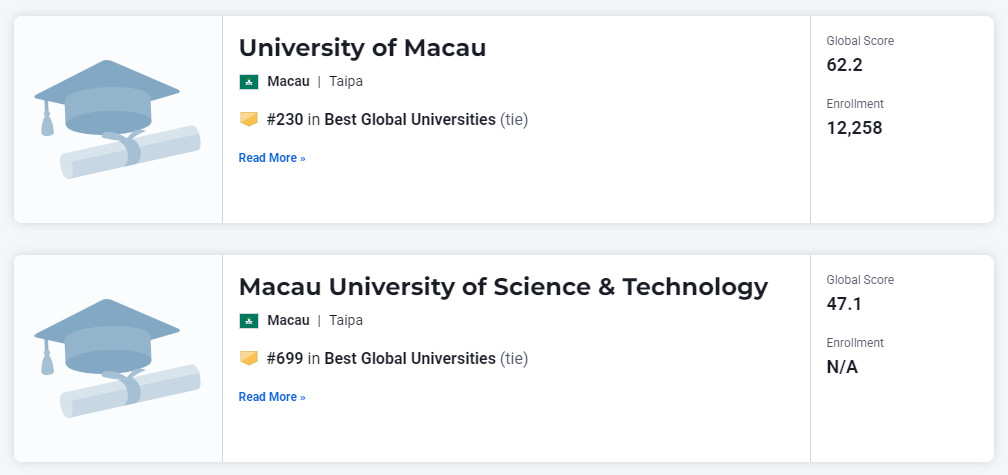1008x475 pixels.
Task: Click the 62.2 Global Score value
Action: point(844,65)
